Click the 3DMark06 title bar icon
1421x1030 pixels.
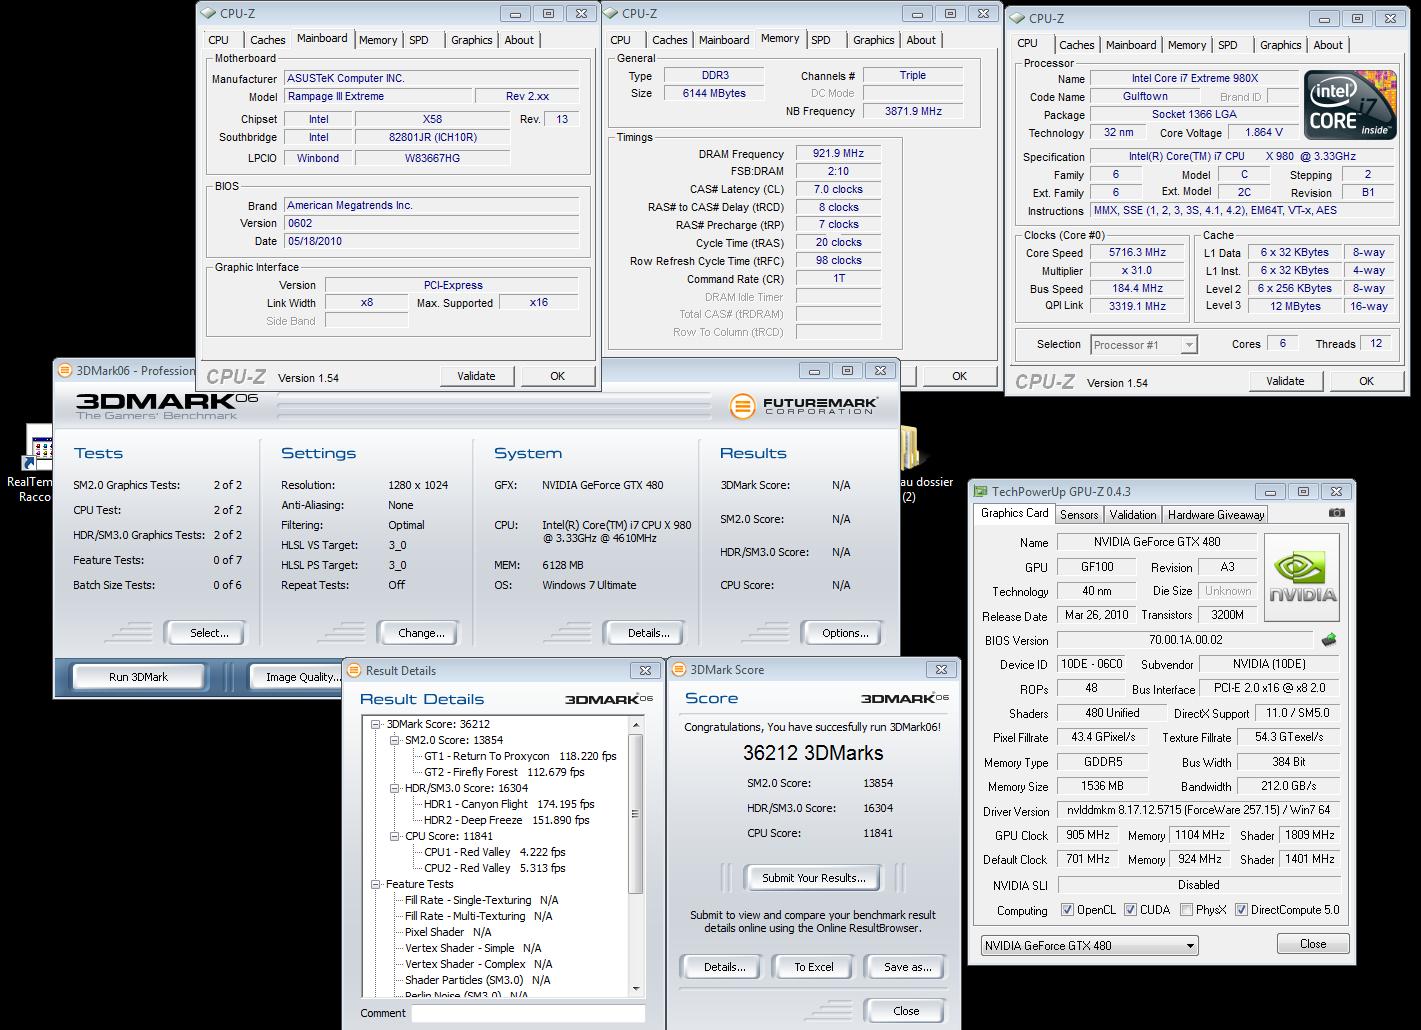(65, 370)
